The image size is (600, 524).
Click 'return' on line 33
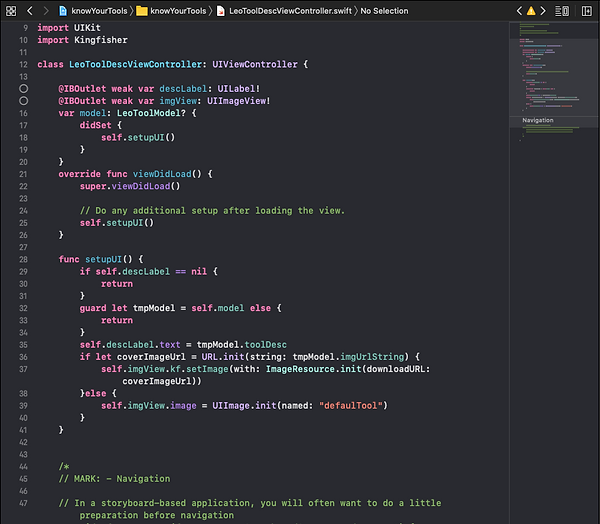117,320
